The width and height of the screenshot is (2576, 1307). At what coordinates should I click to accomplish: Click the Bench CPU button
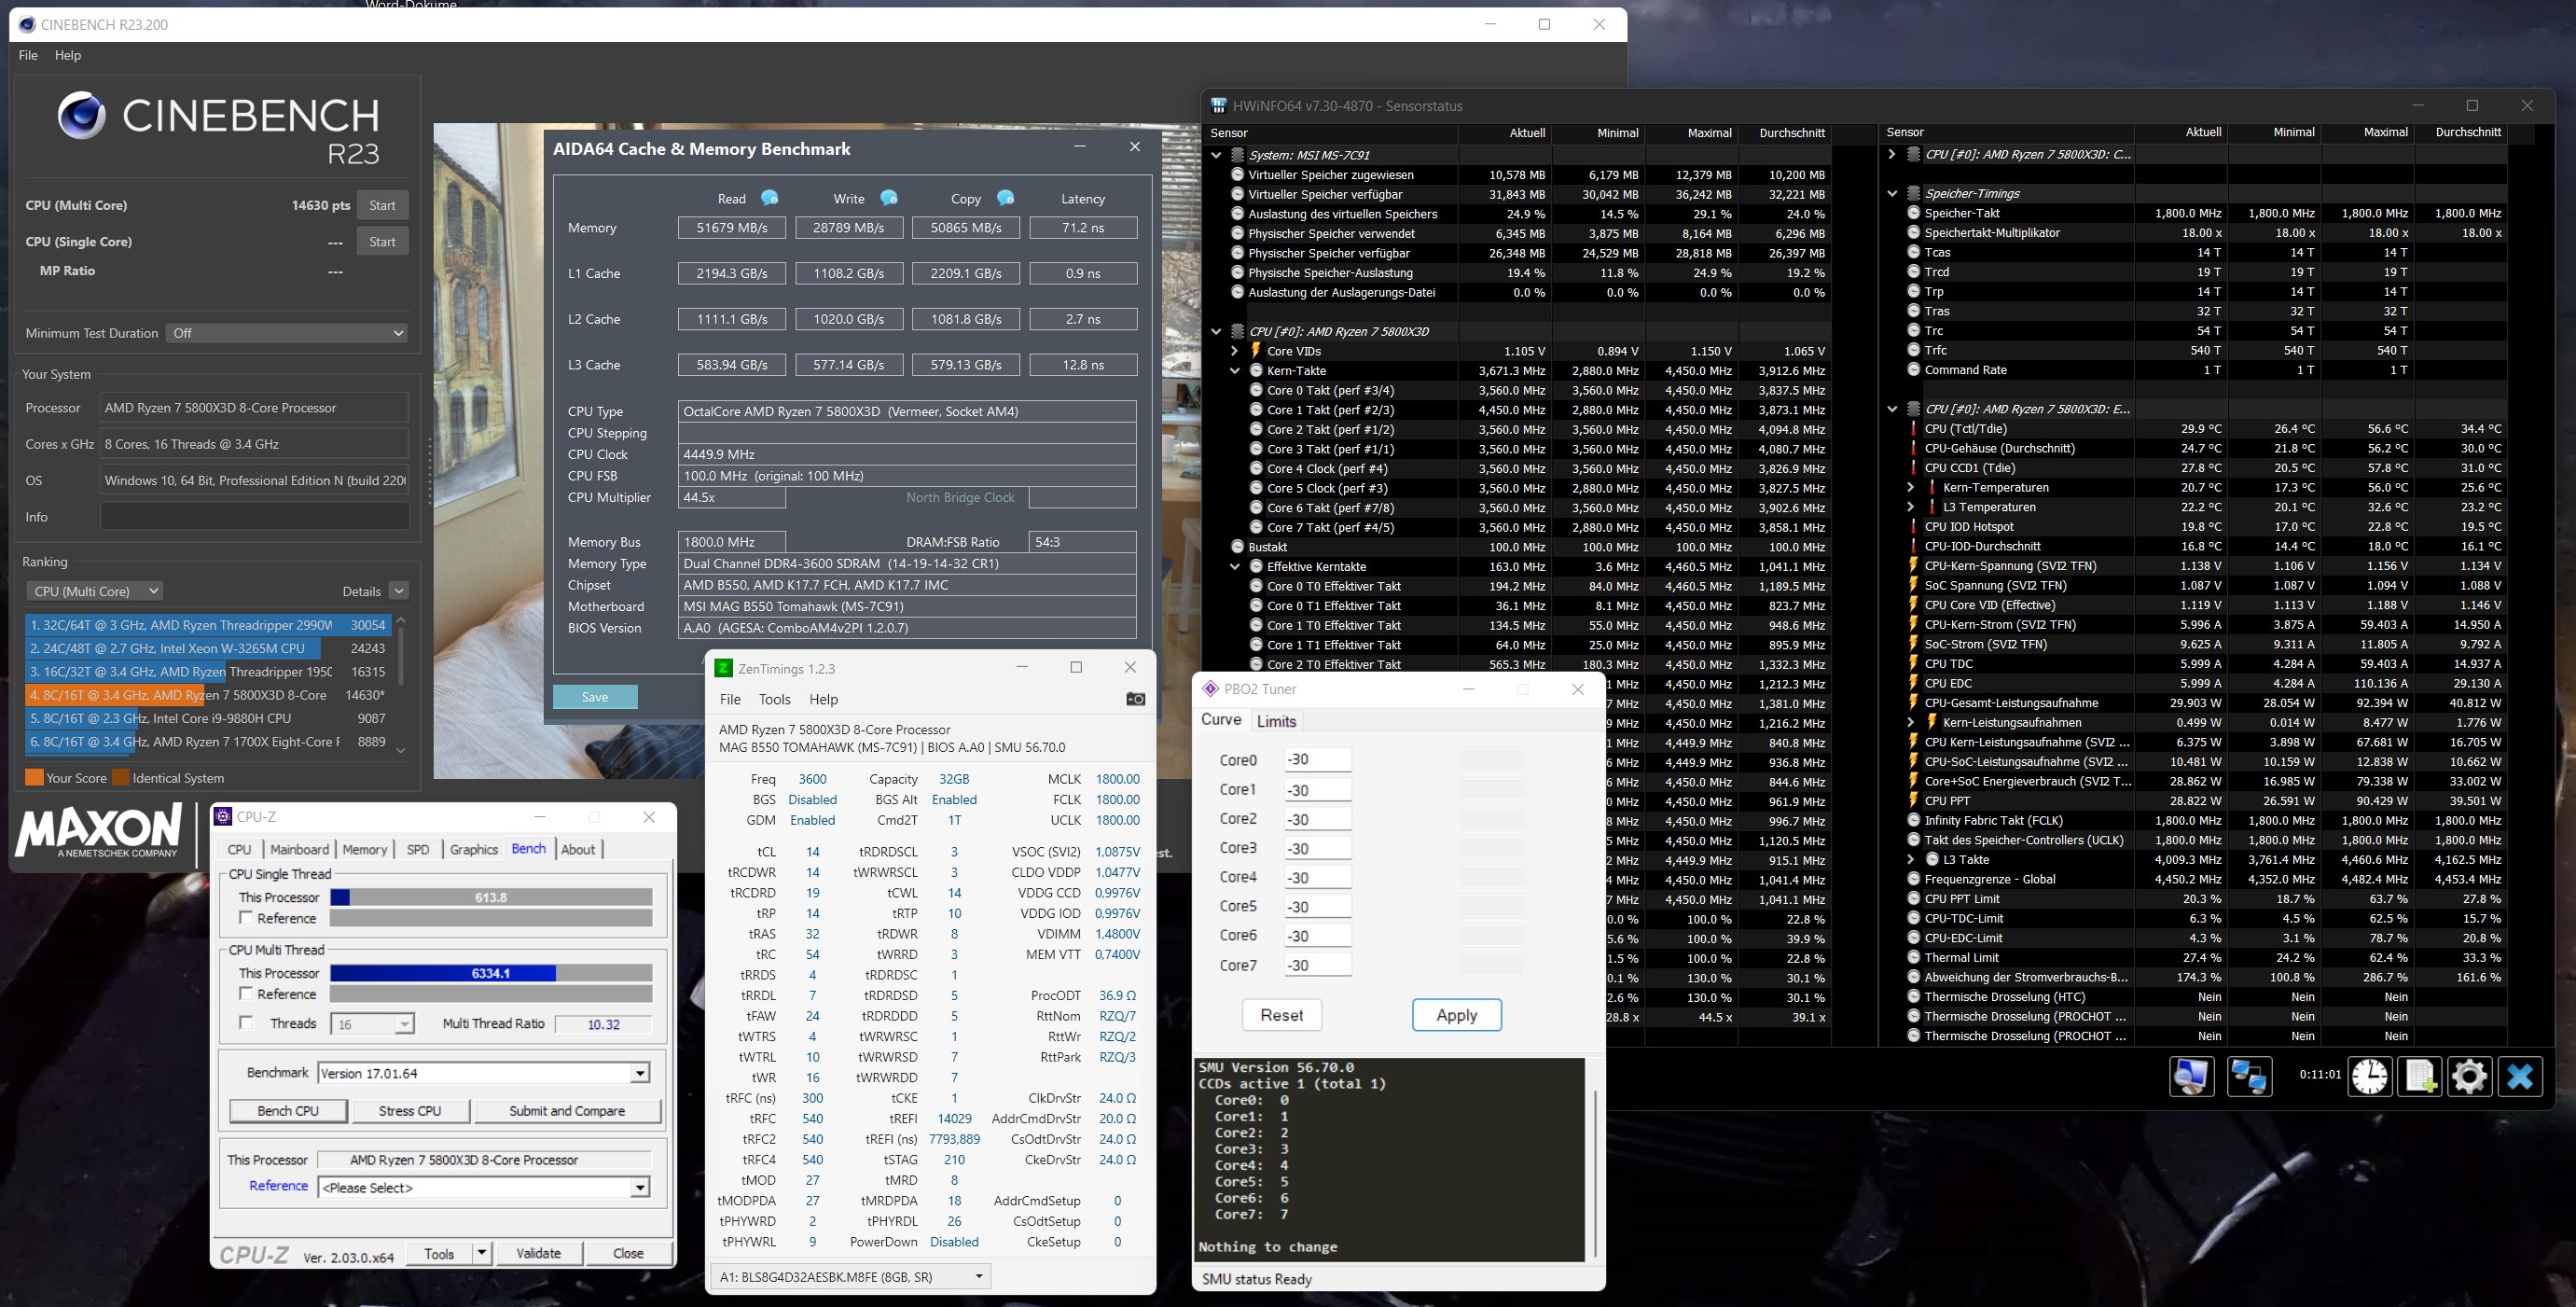(288, 1111)
